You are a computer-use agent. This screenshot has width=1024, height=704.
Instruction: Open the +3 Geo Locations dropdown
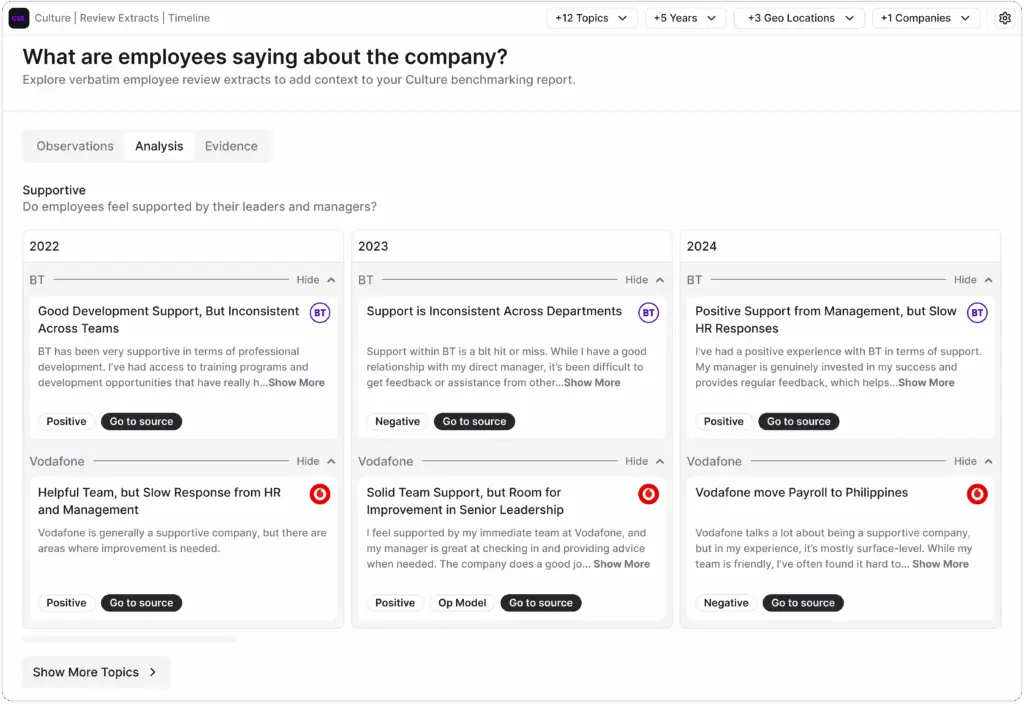click(x=800, y=18)
